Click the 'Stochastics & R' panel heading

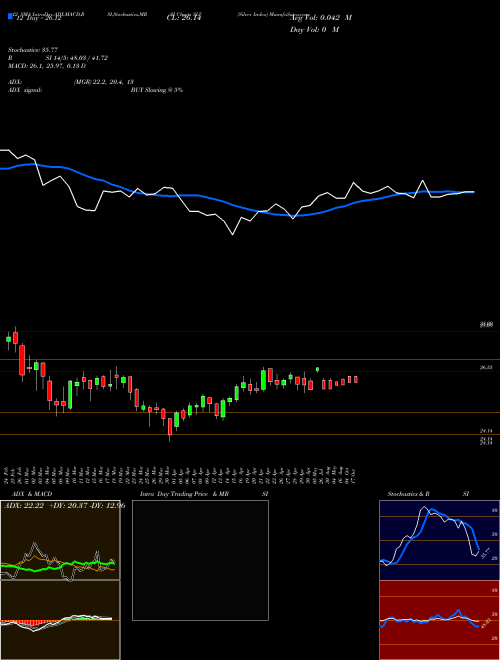point(409,494)
